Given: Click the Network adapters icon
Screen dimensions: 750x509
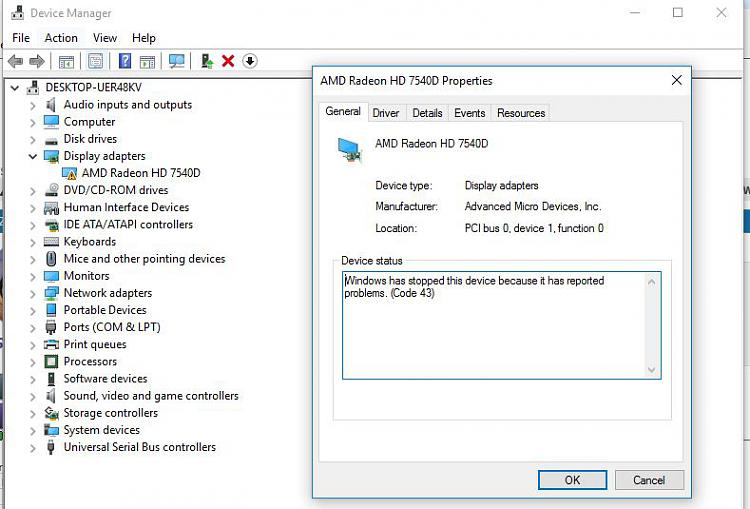Looking at the screenshot, I should (x=51, y=293).
